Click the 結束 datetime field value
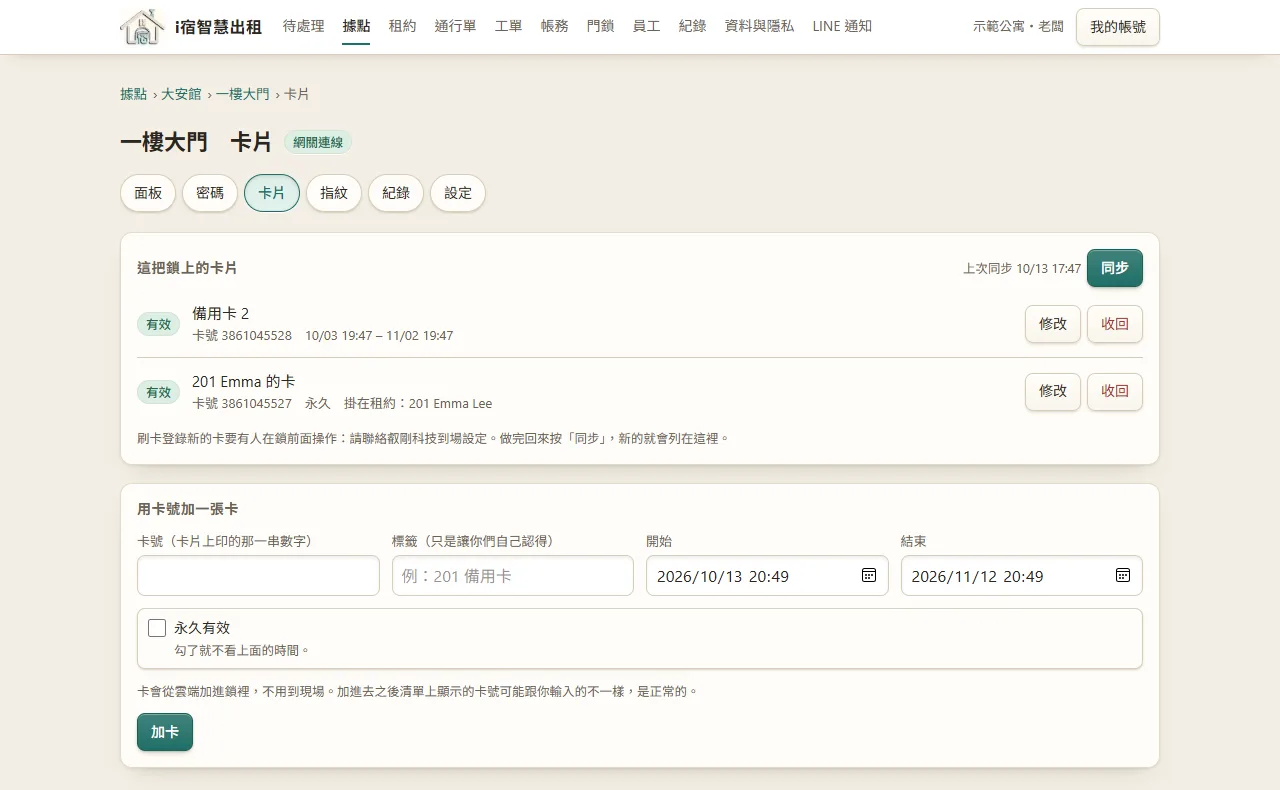The image size is (1280, 790). [x=977, y=577]
